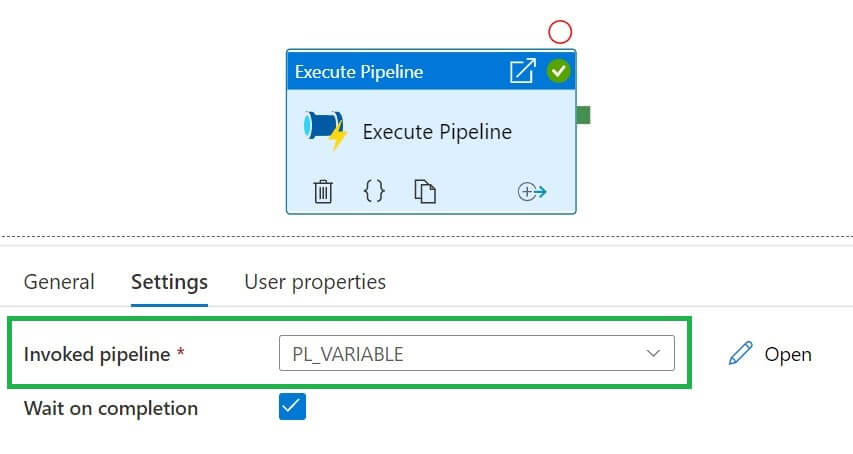Switch to the General tab

[59, 282]
